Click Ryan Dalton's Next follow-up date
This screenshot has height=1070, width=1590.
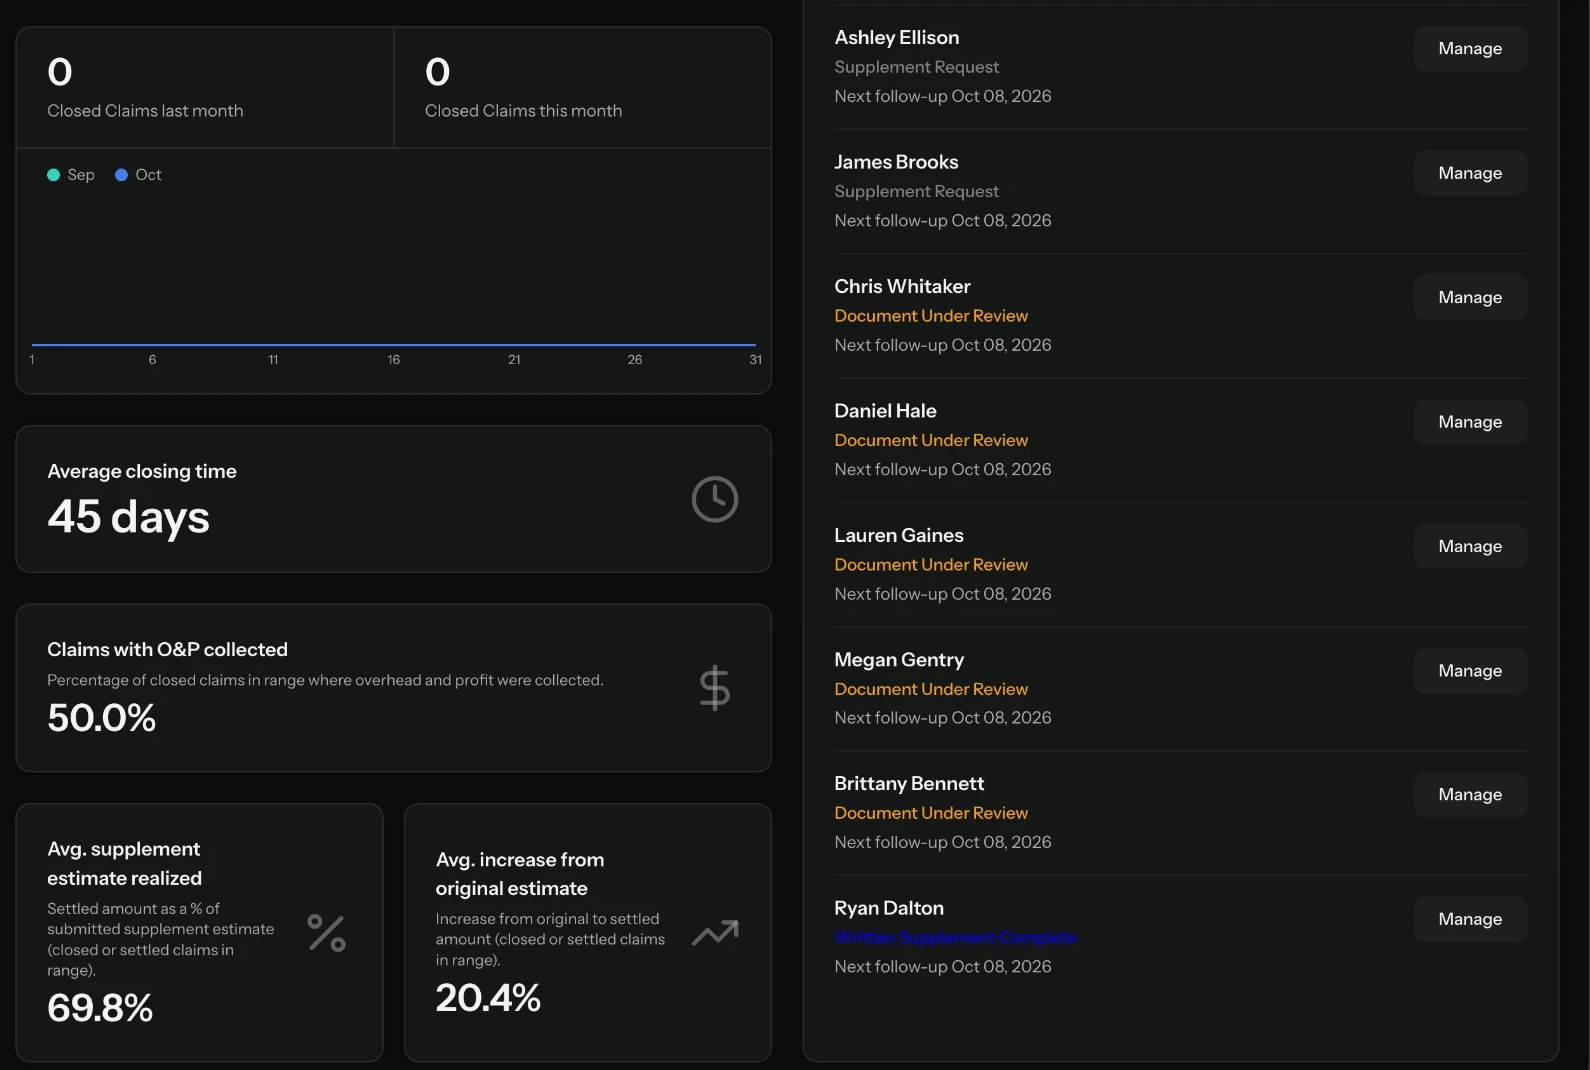943,967
